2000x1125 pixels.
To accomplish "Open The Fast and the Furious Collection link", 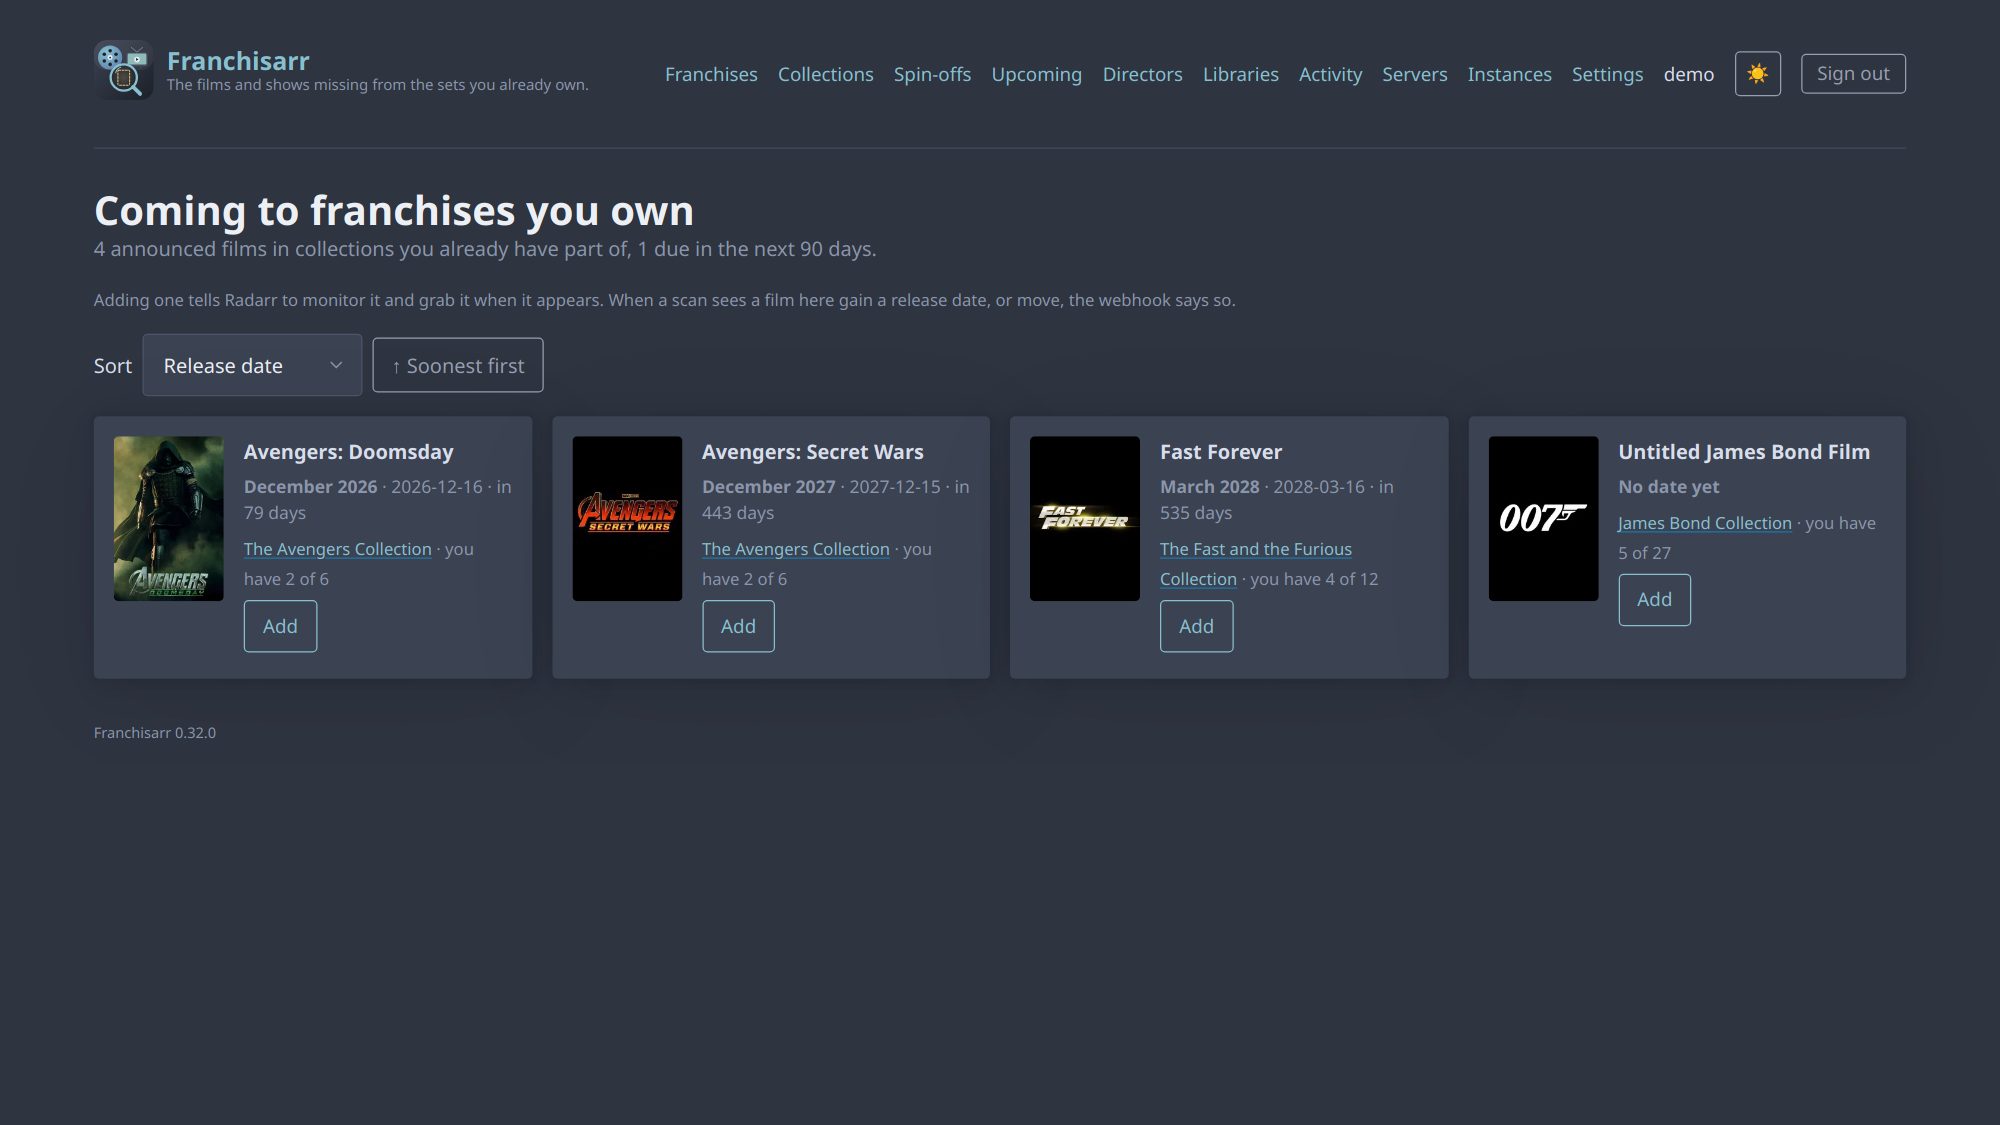I will tap(1256, 564).
